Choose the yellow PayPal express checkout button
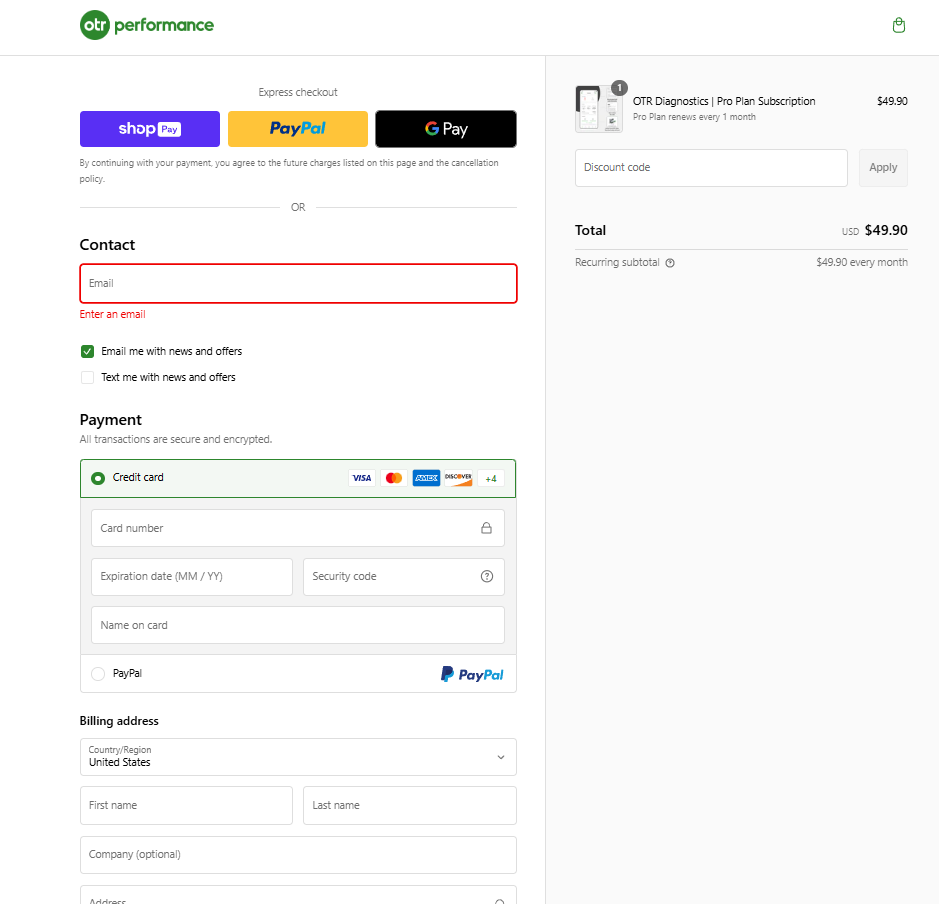939x904 pixels. 298,129
